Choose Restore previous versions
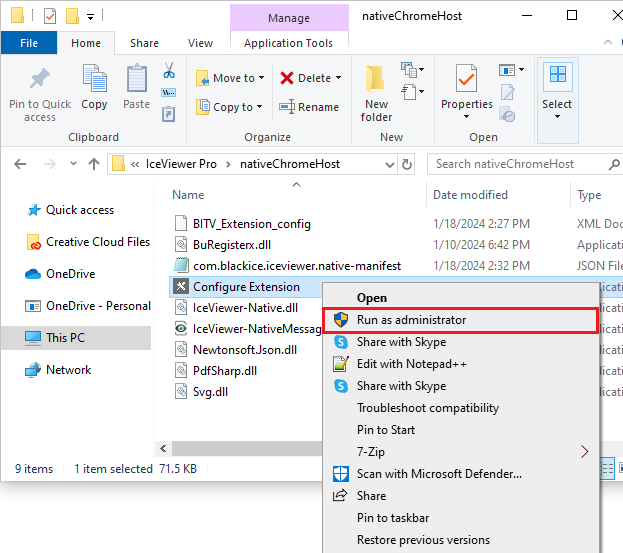The image size is (623, 553). tap(460, 540)
